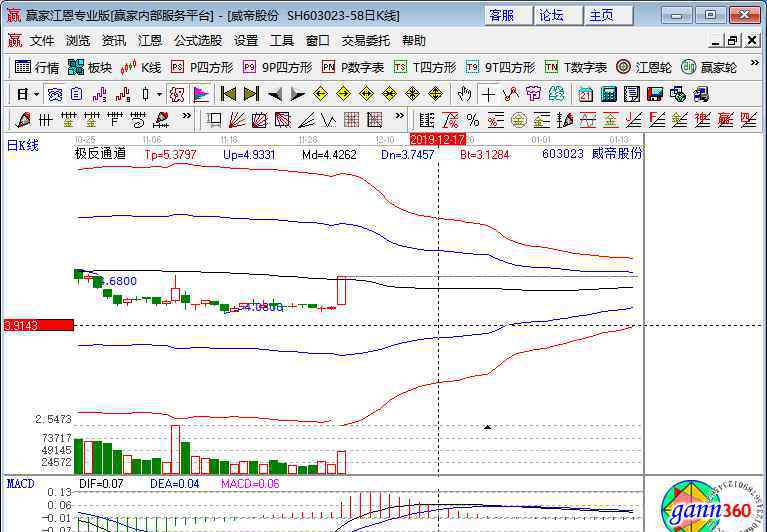Select the percent % tool

[x=473, y=120]
